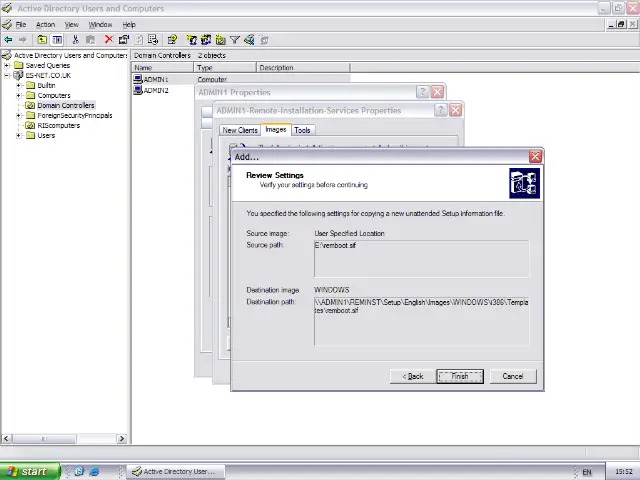This screenshot has width=640, height=480.
Task: Click the Cancel button in wizard
Action: pos(513,376)
